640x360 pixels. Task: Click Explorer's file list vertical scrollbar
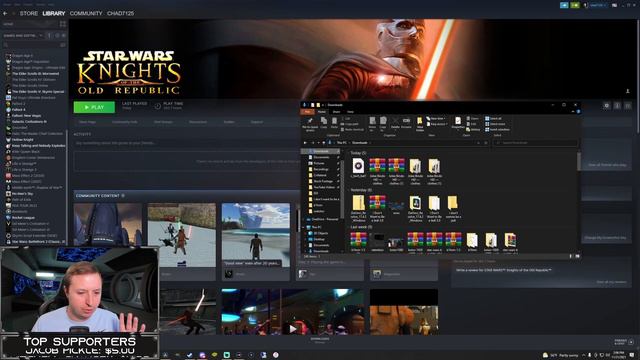(579, 163)
